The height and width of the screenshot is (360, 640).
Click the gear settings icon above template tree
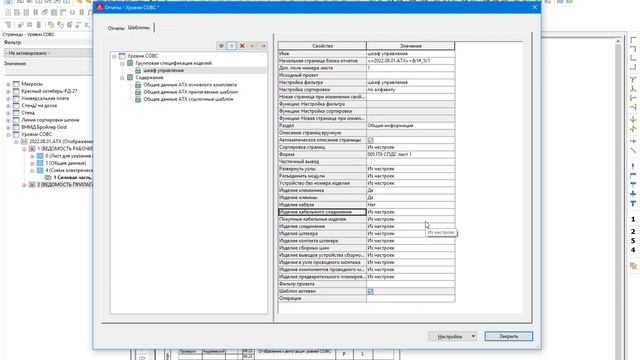click(x=221, y=46)
